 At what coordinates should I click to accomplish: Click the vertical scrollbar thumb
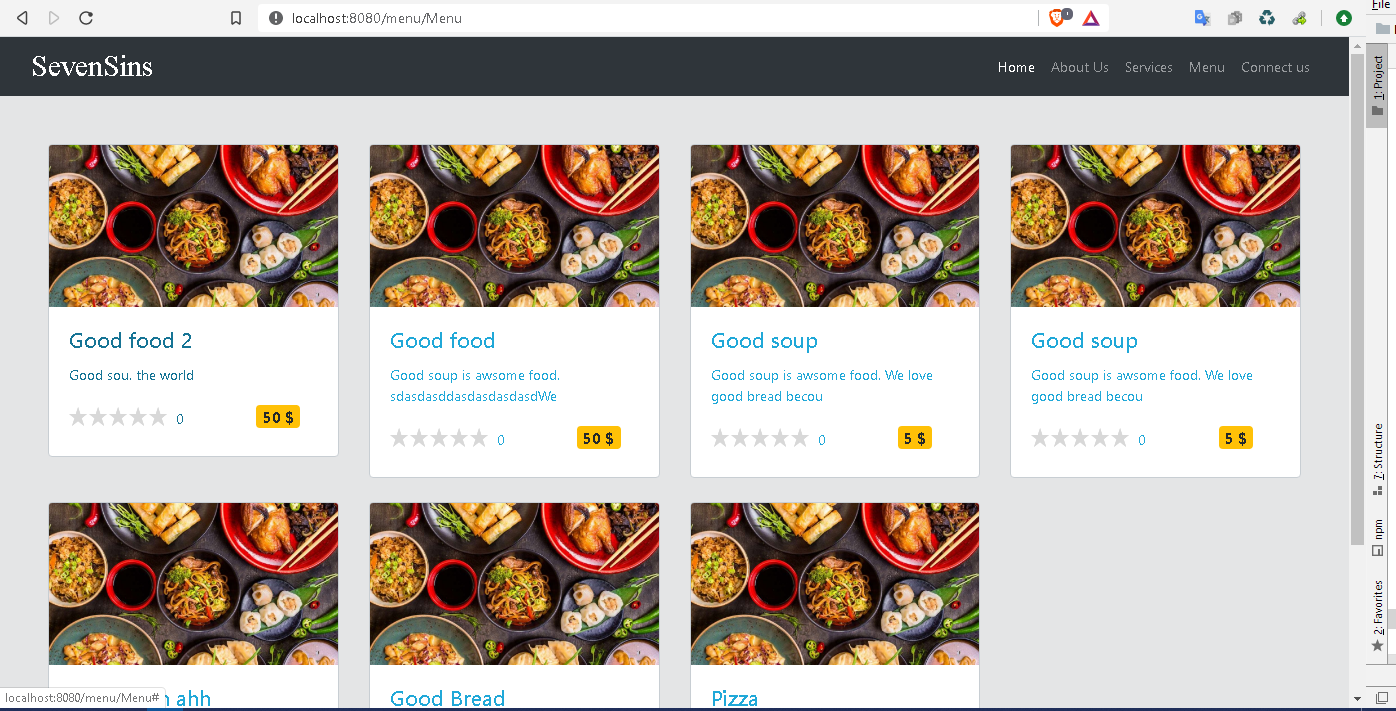click(x=1356, y=298)
